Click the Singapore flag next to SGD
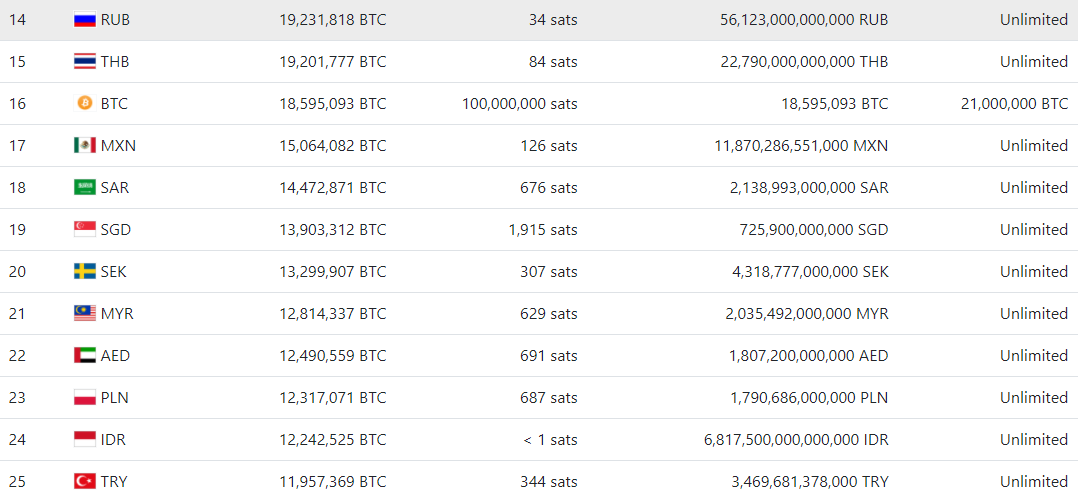Screen dimensions: 1078x501 pyautogui.click(x=84, y=230)
